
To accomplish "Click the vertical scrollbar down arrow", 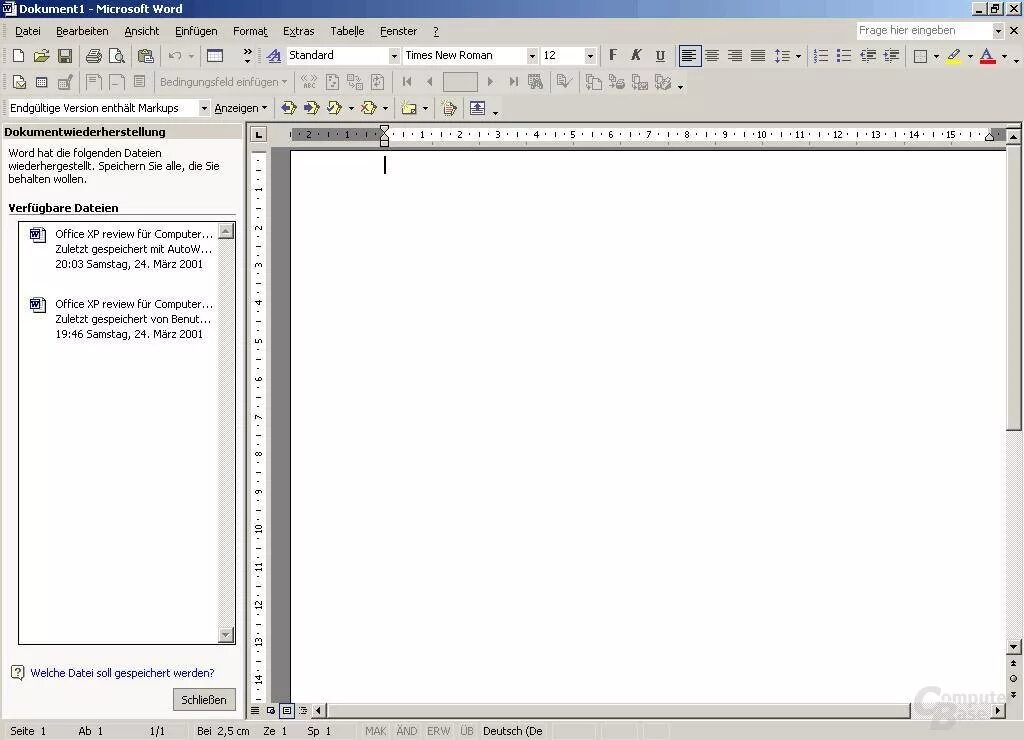I will [1014, 647].
